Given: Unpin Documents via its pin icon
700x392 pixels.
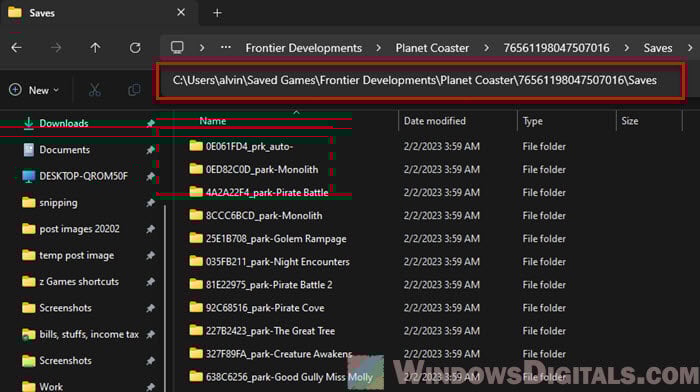Looking at the screenshot, I should pyautogui.click(x=150, y=150).
